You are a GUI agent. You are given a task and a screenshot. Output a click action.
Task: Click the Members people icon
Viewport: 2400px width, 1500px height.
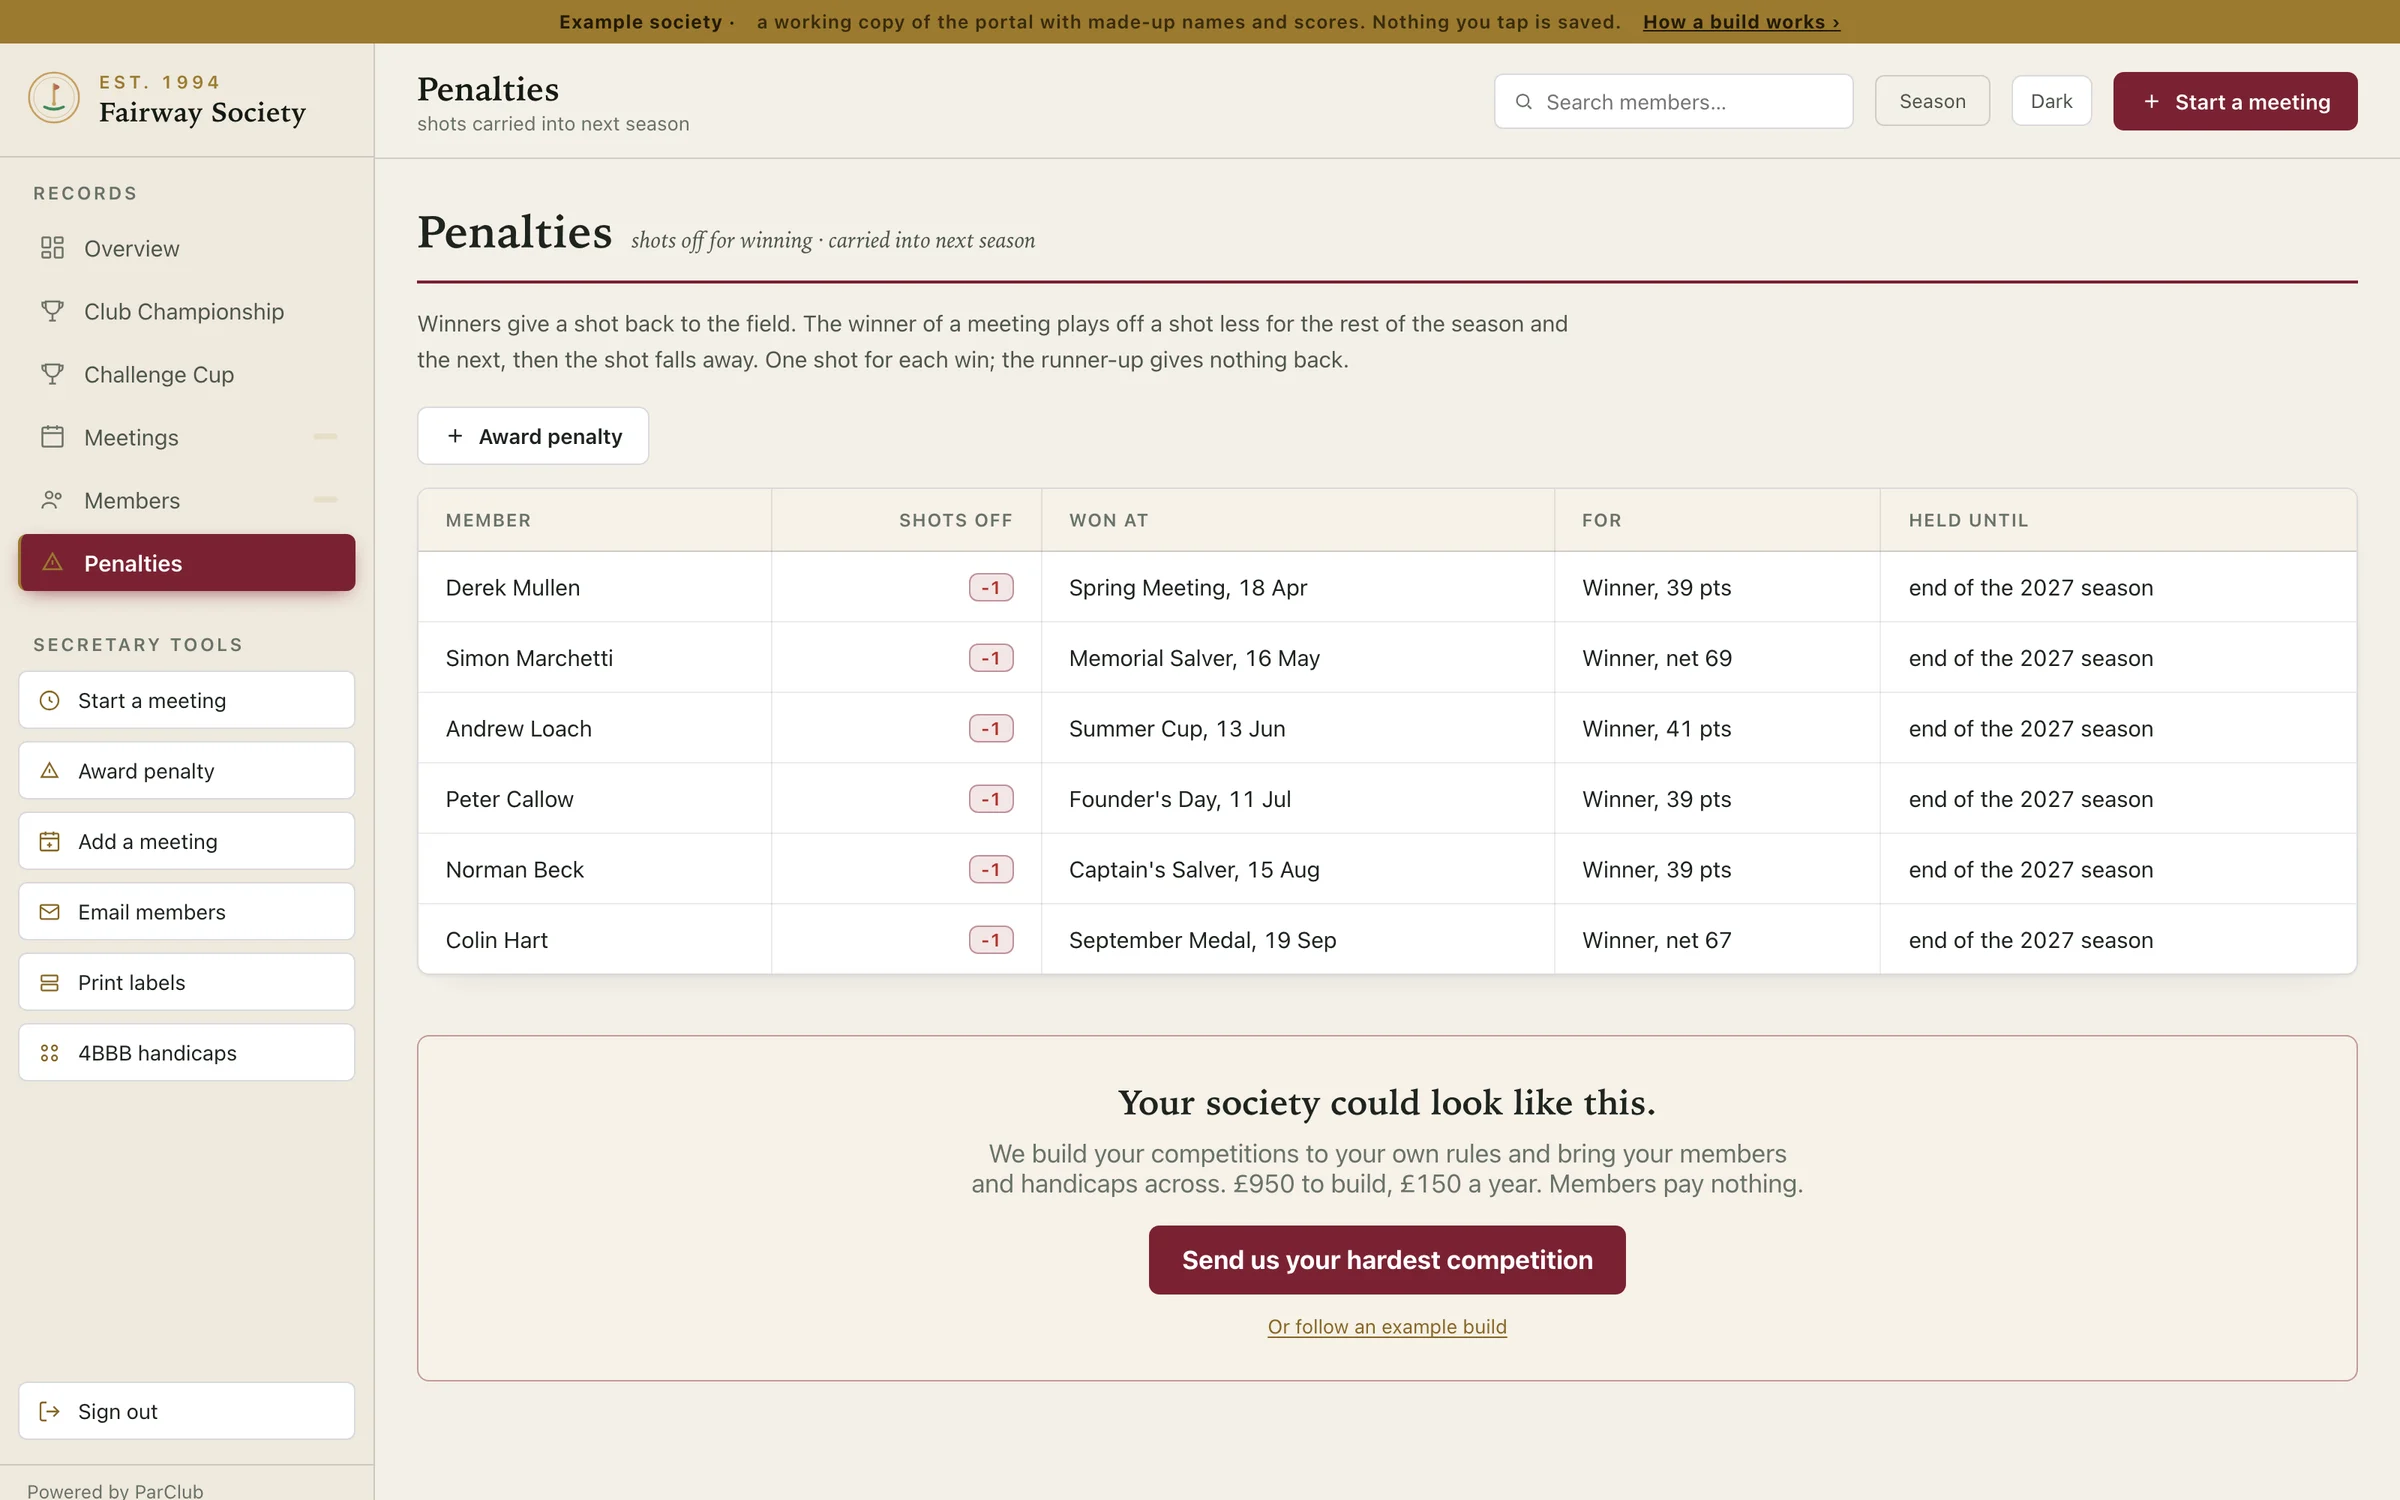tap(52, 500)
